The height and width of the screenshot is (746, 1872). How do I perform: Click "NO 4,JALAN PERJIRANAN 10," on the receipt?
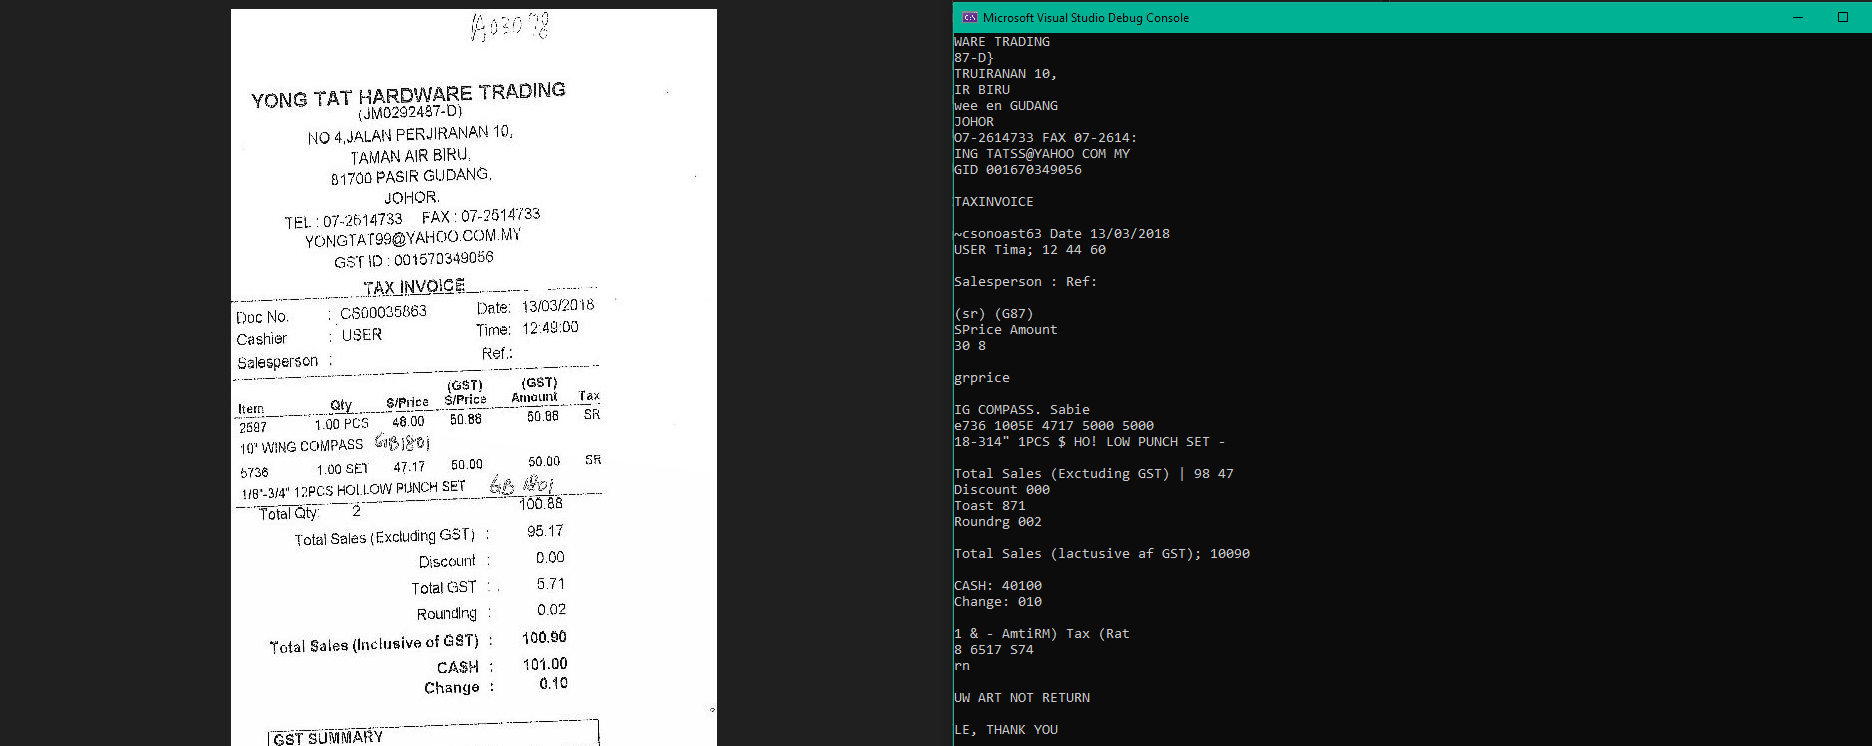410,135
